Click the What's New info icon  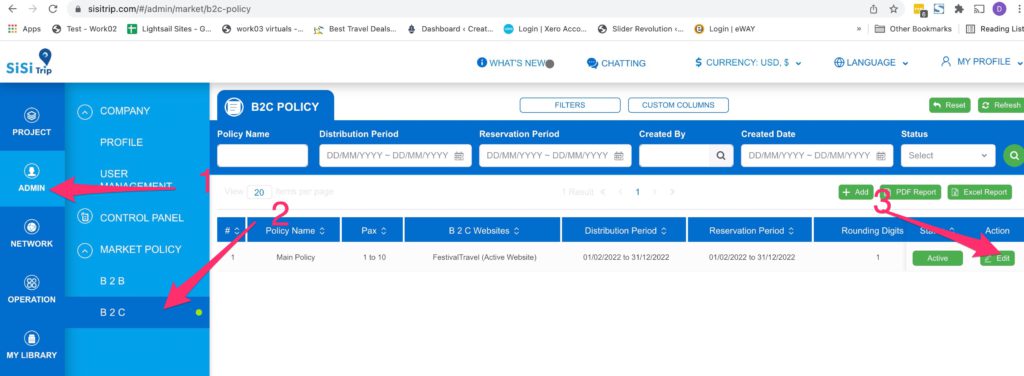point(482,63)
